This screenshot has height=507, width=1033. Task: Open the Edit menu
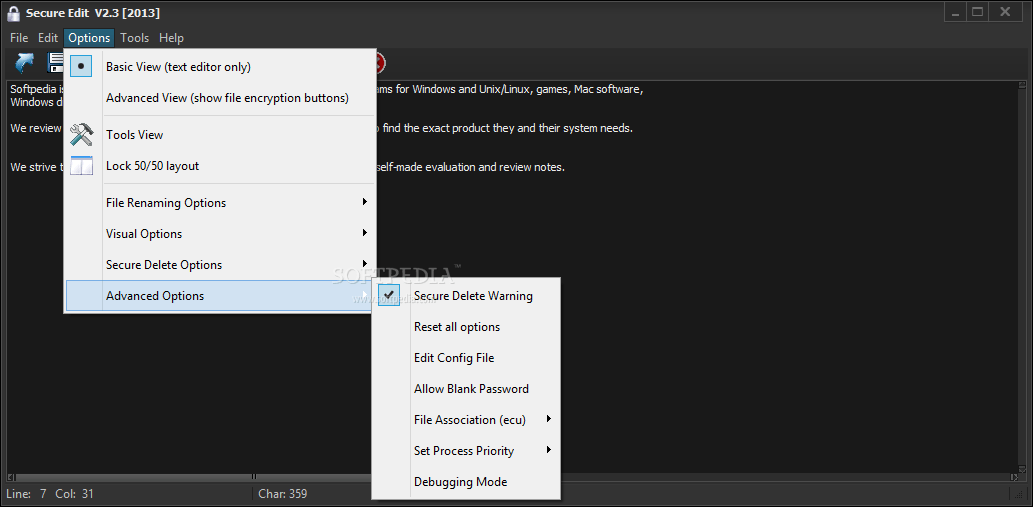point(48,38)
